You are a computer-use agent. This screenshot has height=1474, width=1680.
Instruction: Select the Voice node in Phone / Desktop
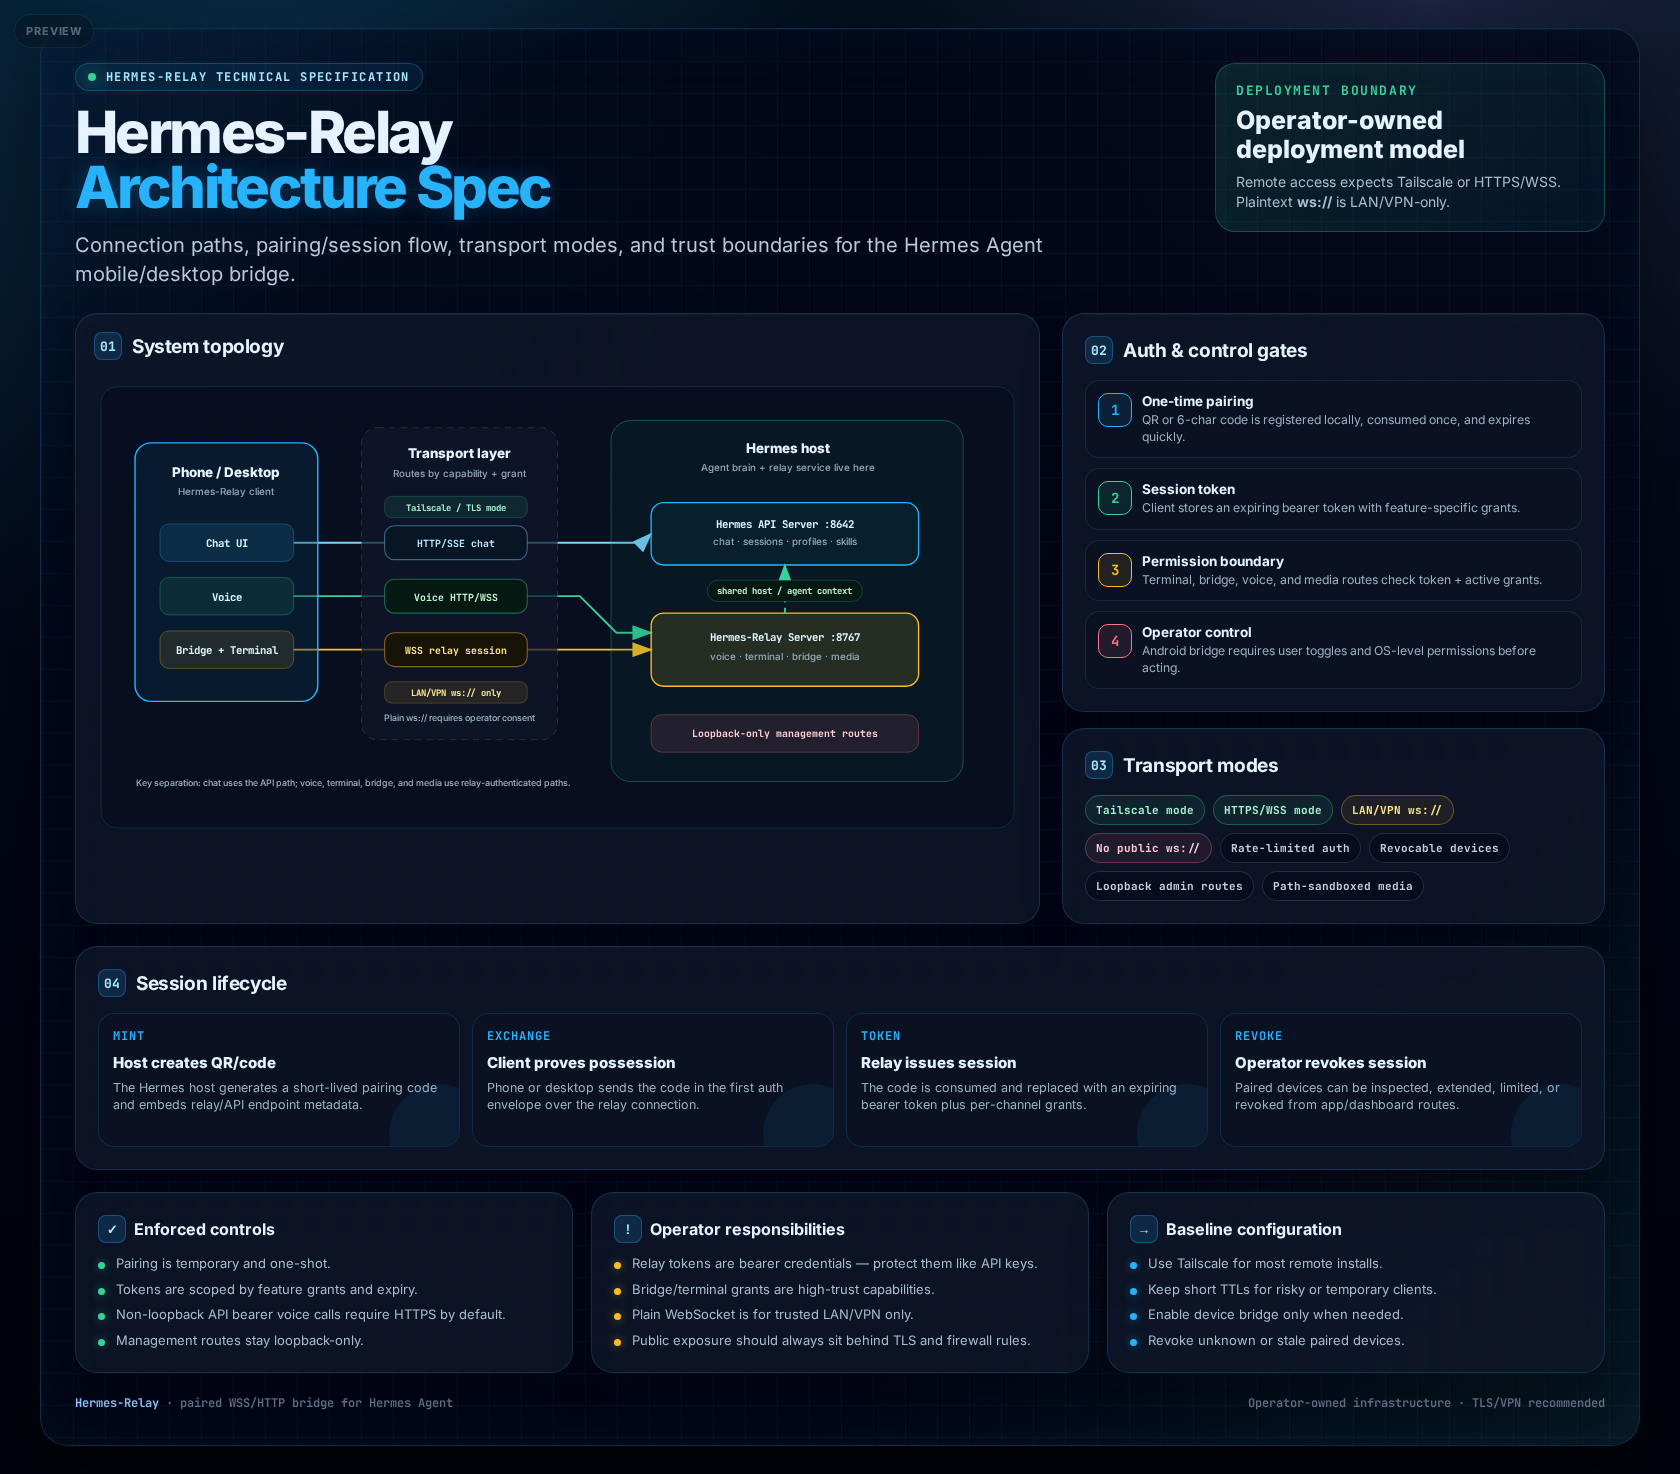(227, 597)
